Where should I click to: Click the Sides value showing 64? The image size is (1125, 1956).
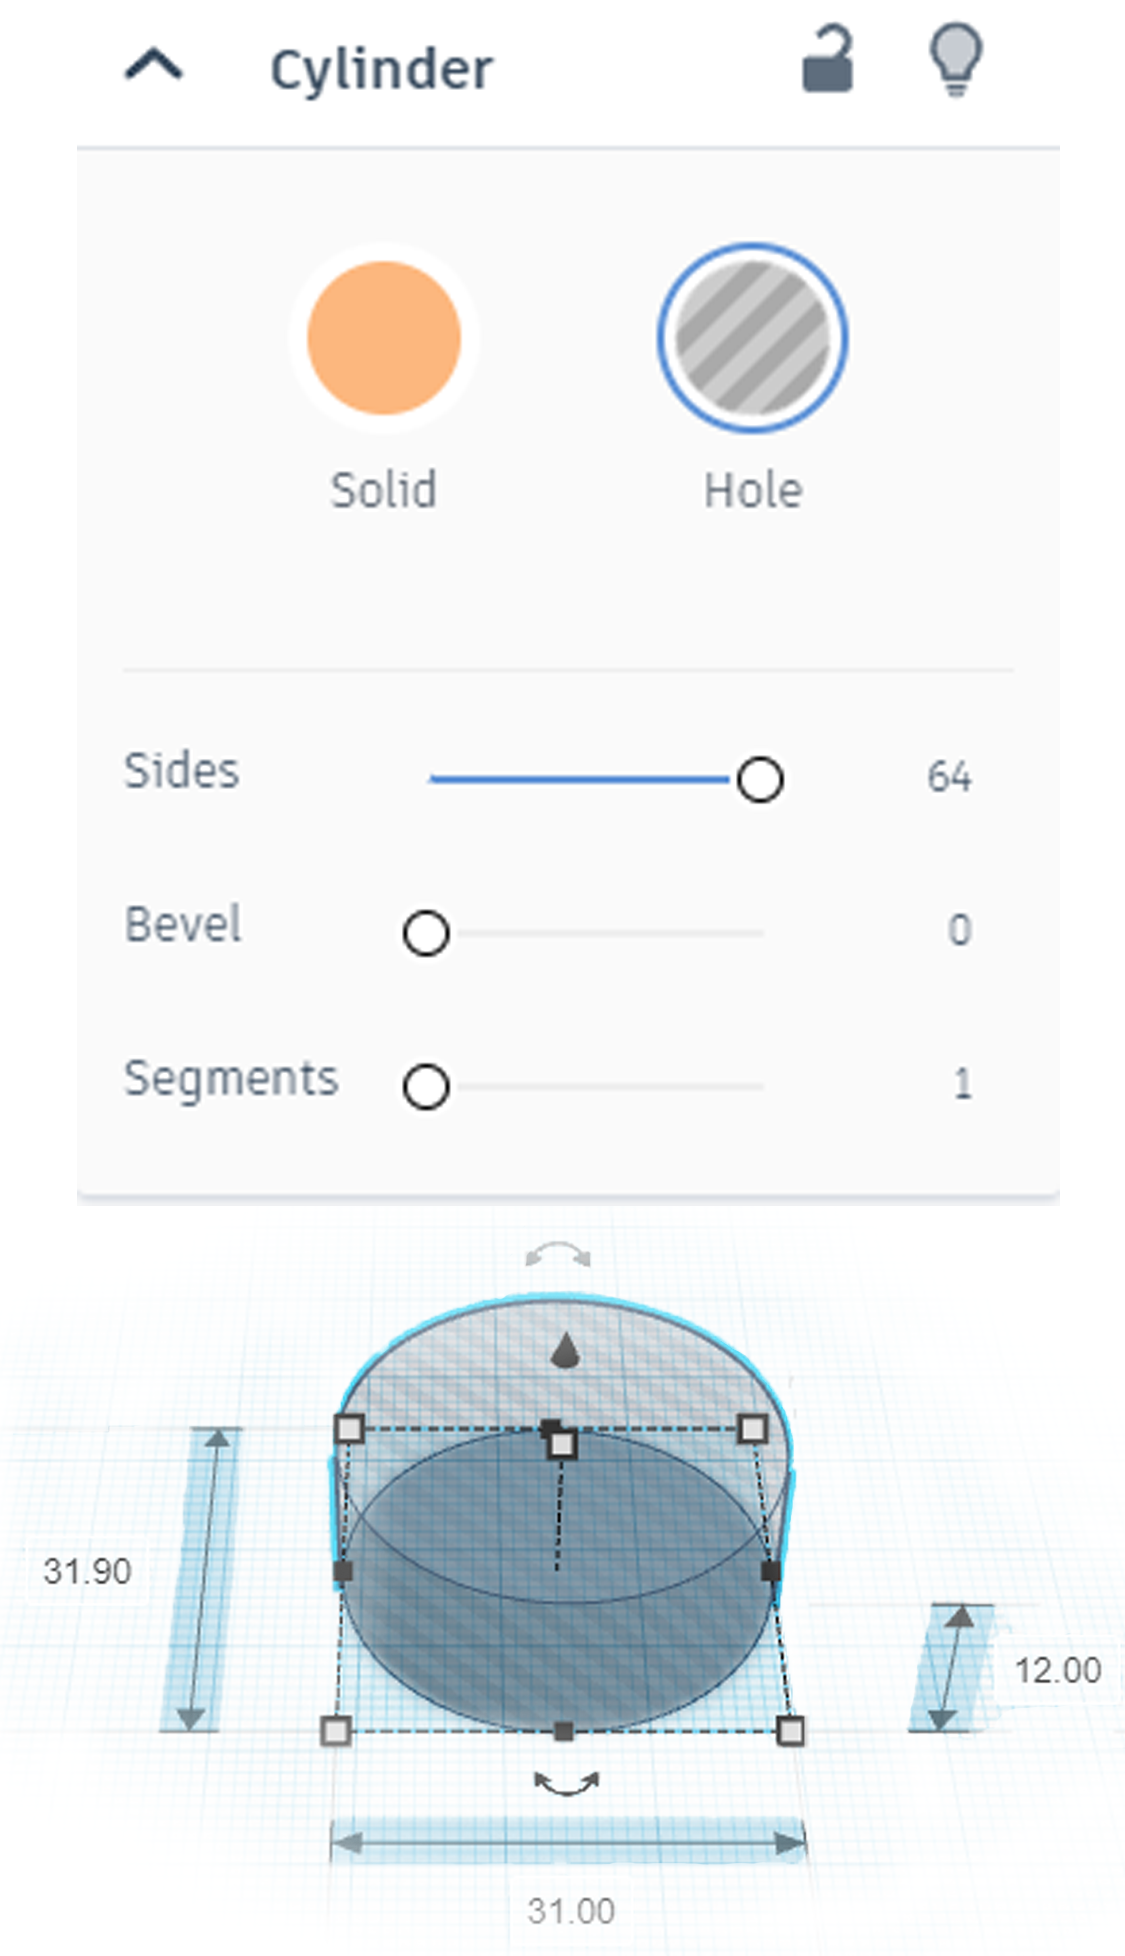pyautogui.click(x=948, y=778)
